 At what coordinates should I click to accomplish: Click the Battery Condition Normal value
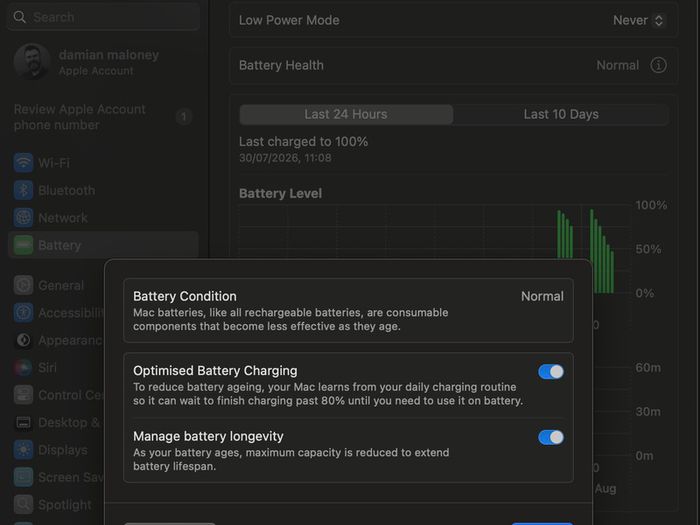[x=542, y=296]
